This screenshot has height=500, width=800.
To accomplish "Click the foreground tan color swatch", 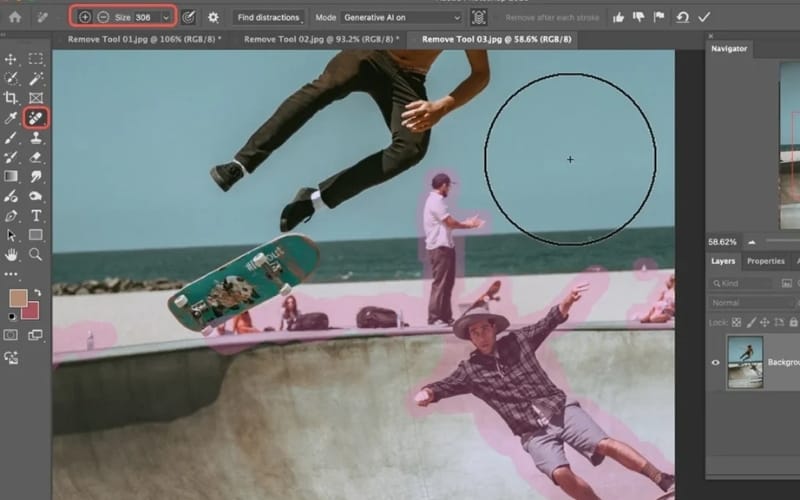I will (x=18, y=298).
